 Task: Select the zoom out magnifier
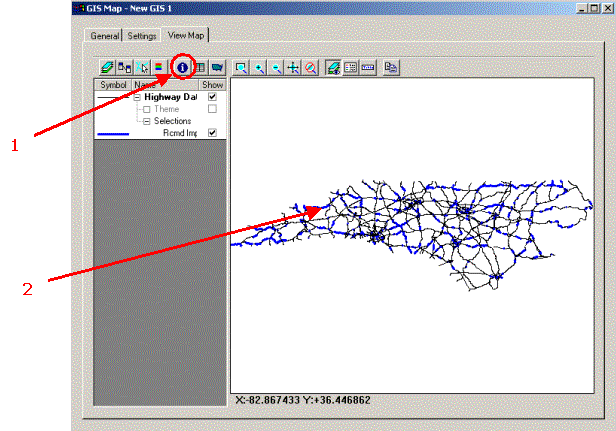(x=276, y=68)
